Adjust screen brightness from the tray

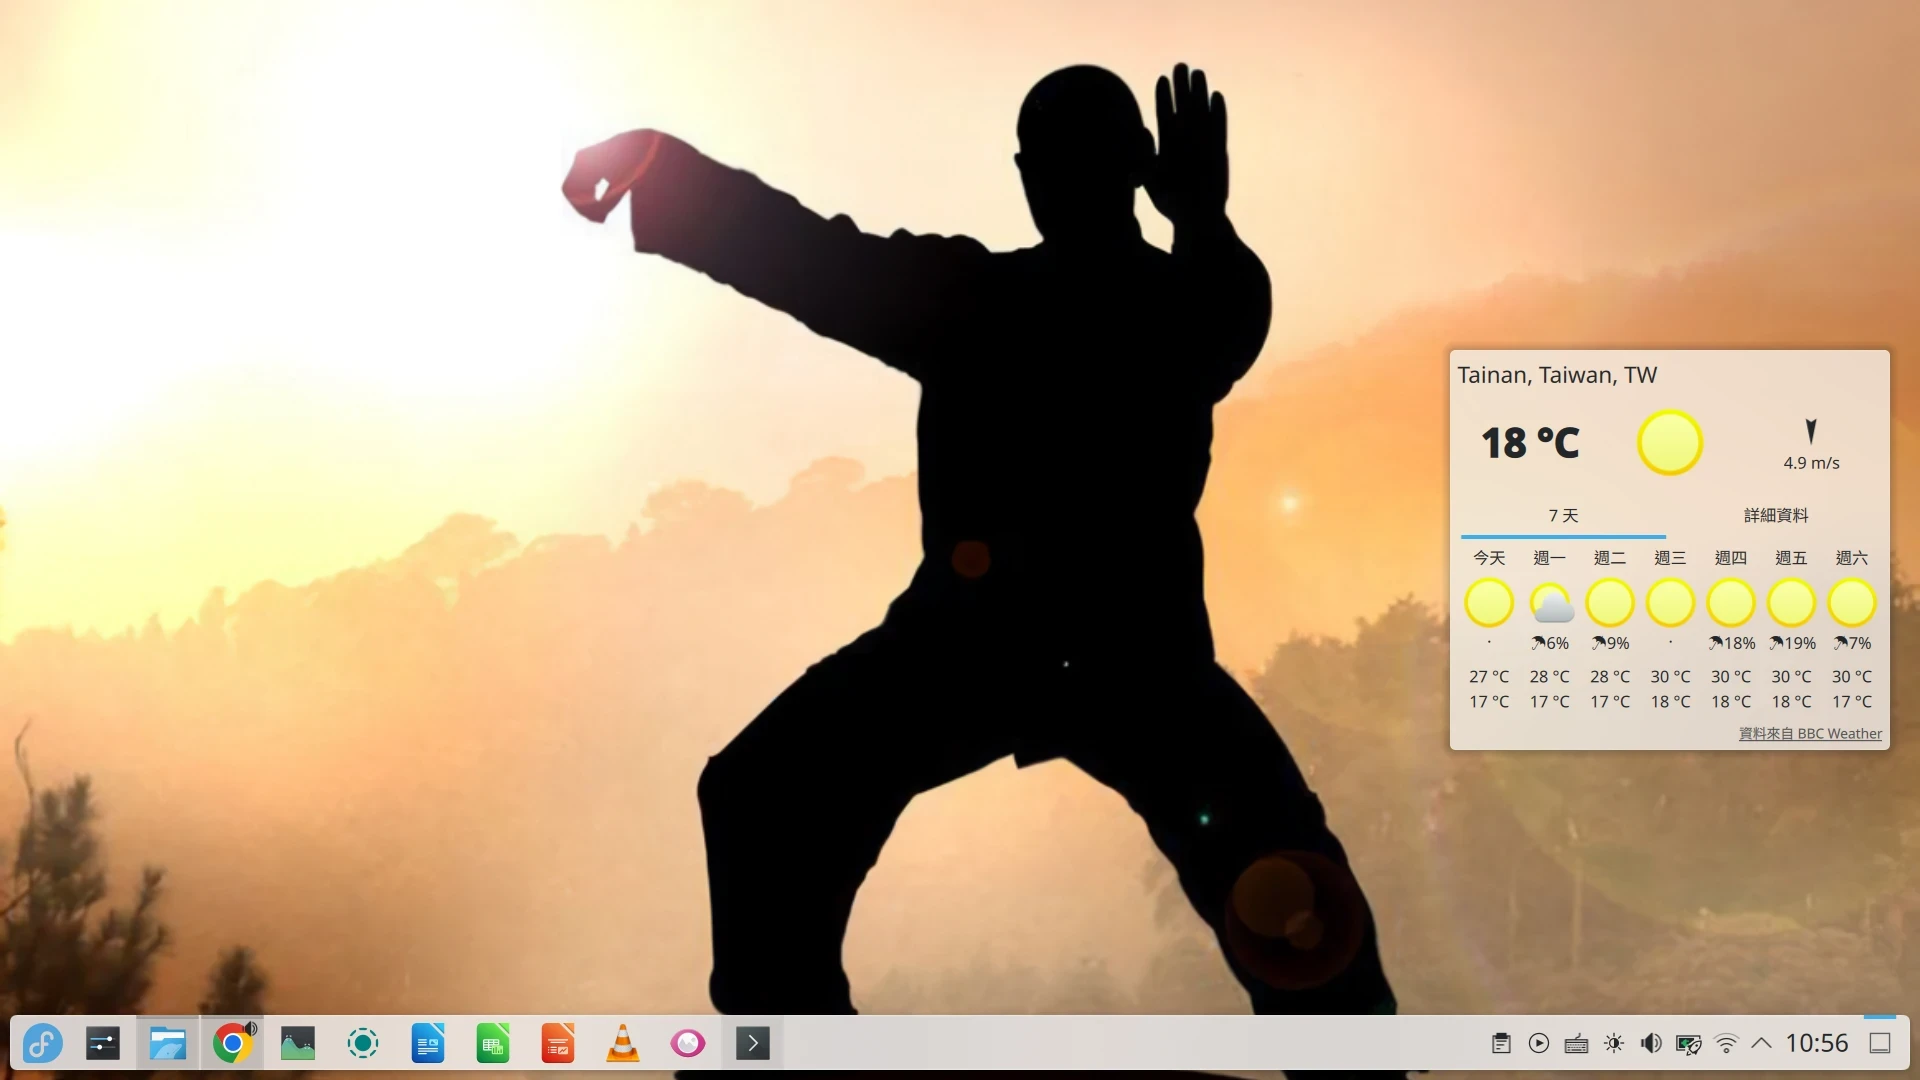[1614, 1043]
